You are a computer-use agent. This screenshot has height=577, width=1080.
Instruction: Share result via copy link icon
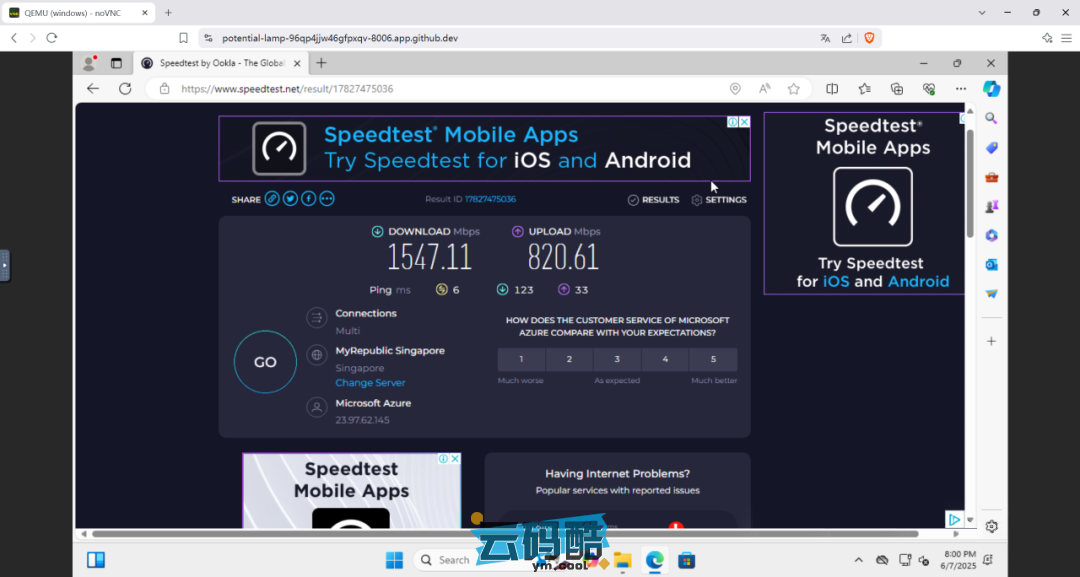coord(272,199)
